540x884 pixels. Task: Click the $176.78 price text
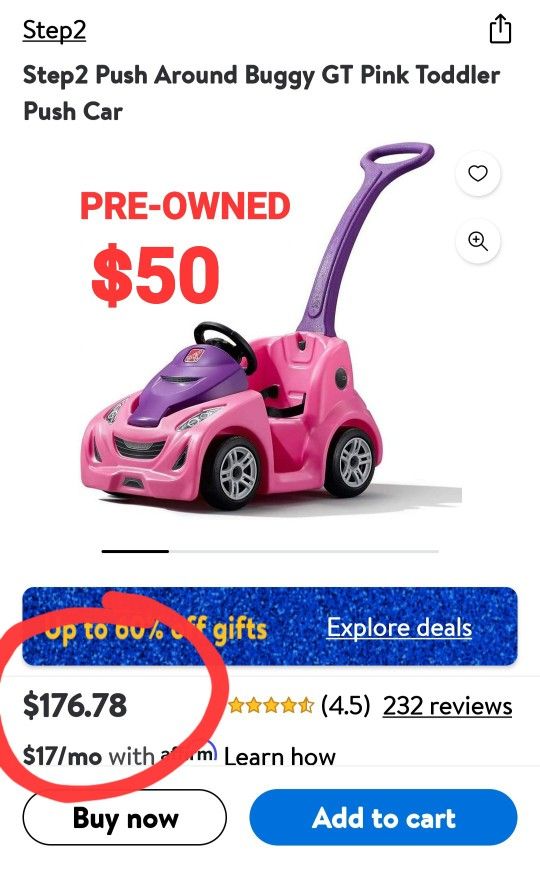coord(75,705)
